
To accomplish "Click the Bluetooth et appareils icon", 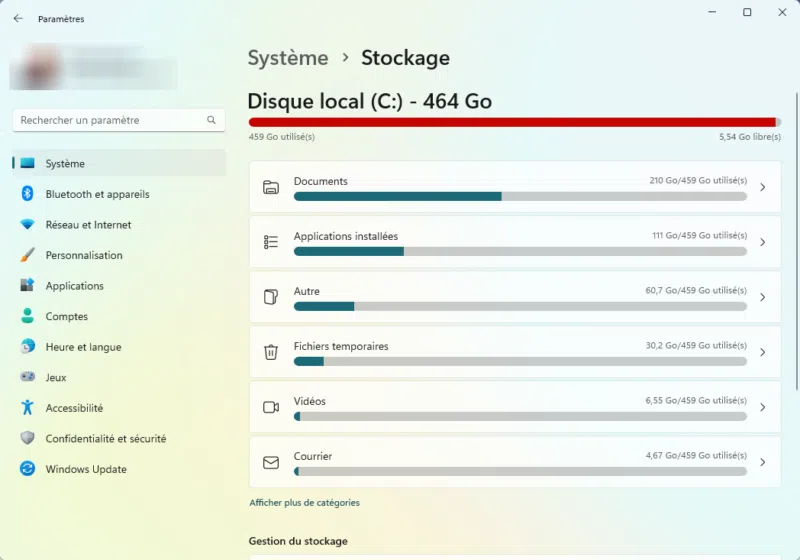I will pos(27,194).
